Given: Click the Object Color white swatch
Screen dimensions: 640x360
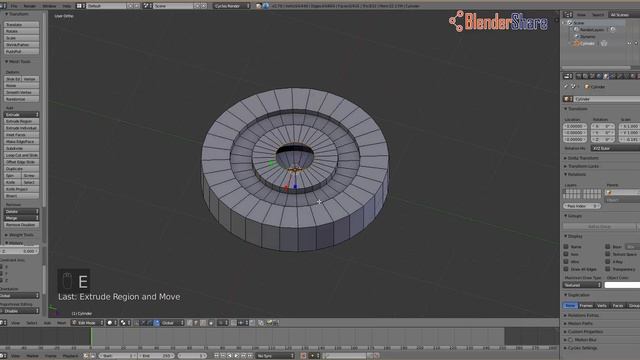Looking at the screenshot, I should point(622,285).
